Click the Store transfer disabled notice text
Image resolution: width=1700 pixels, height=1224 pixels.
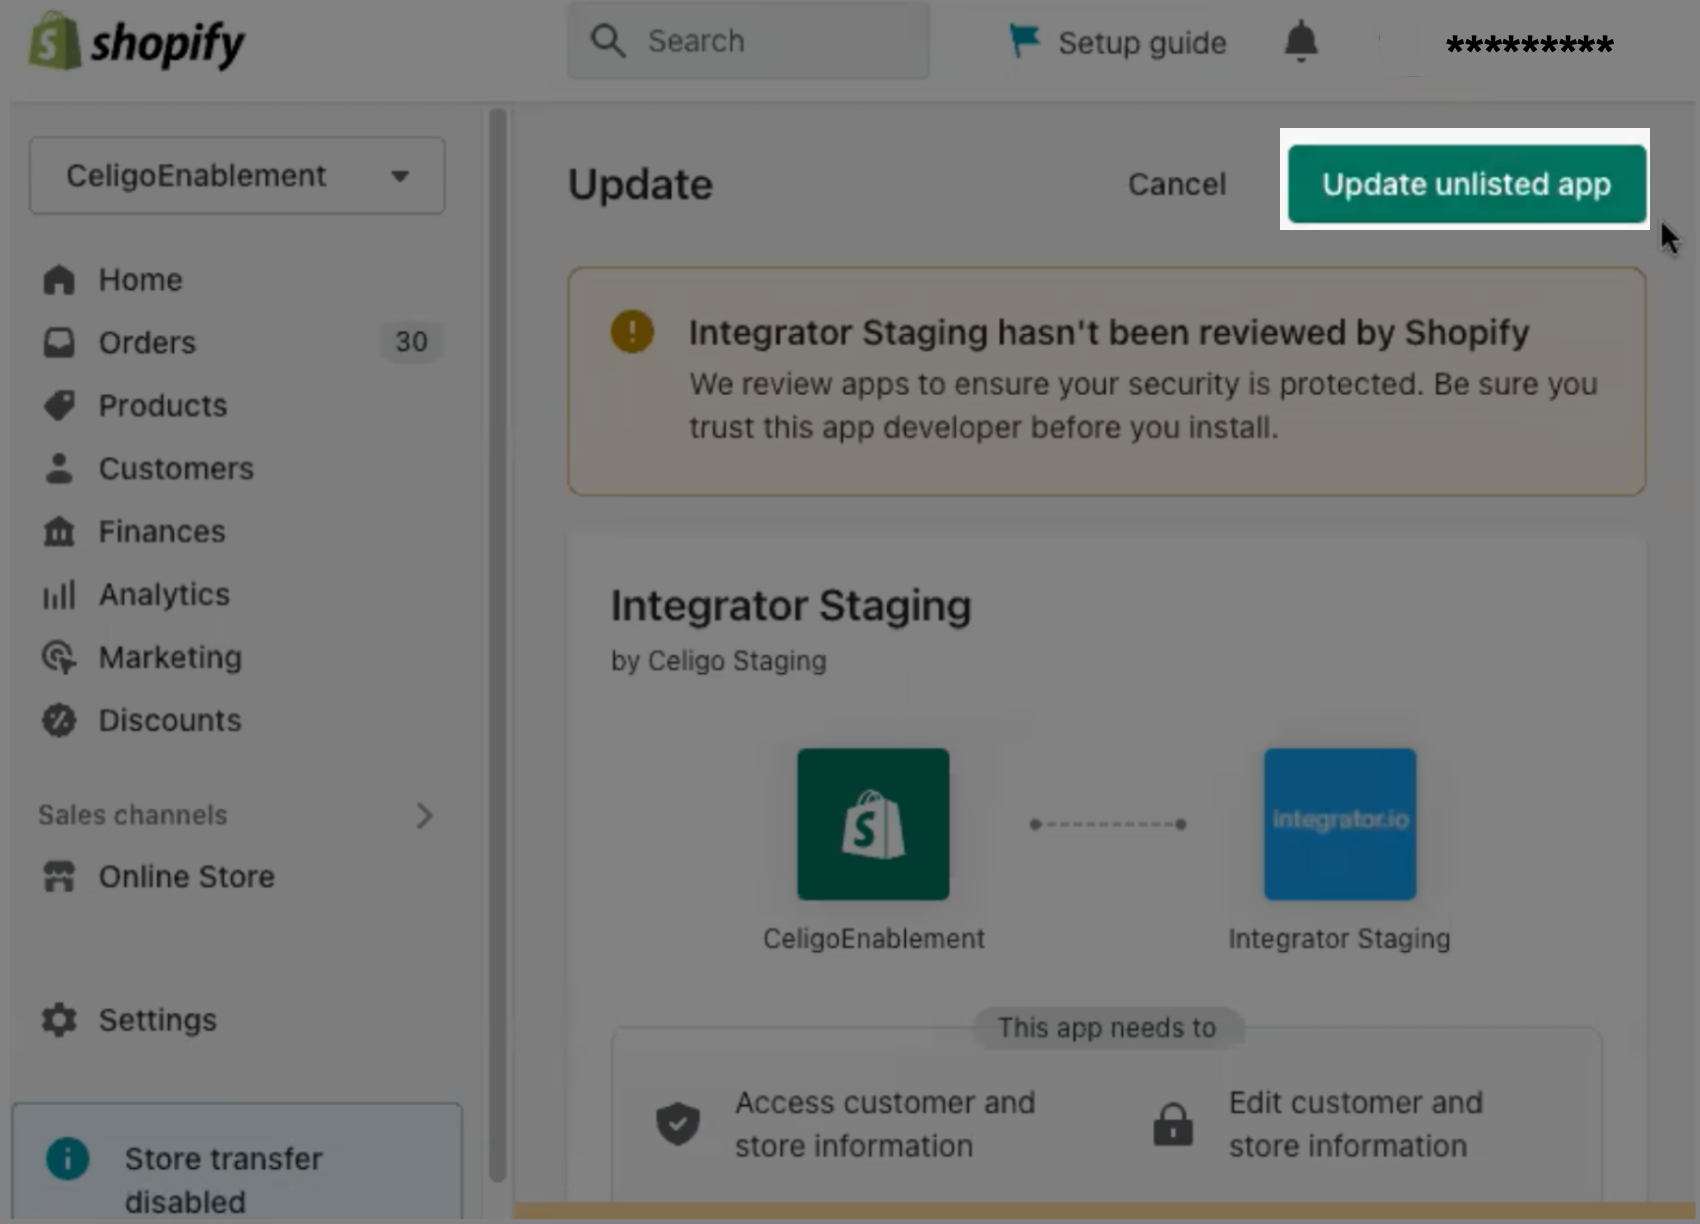[x=224, y=1180]
